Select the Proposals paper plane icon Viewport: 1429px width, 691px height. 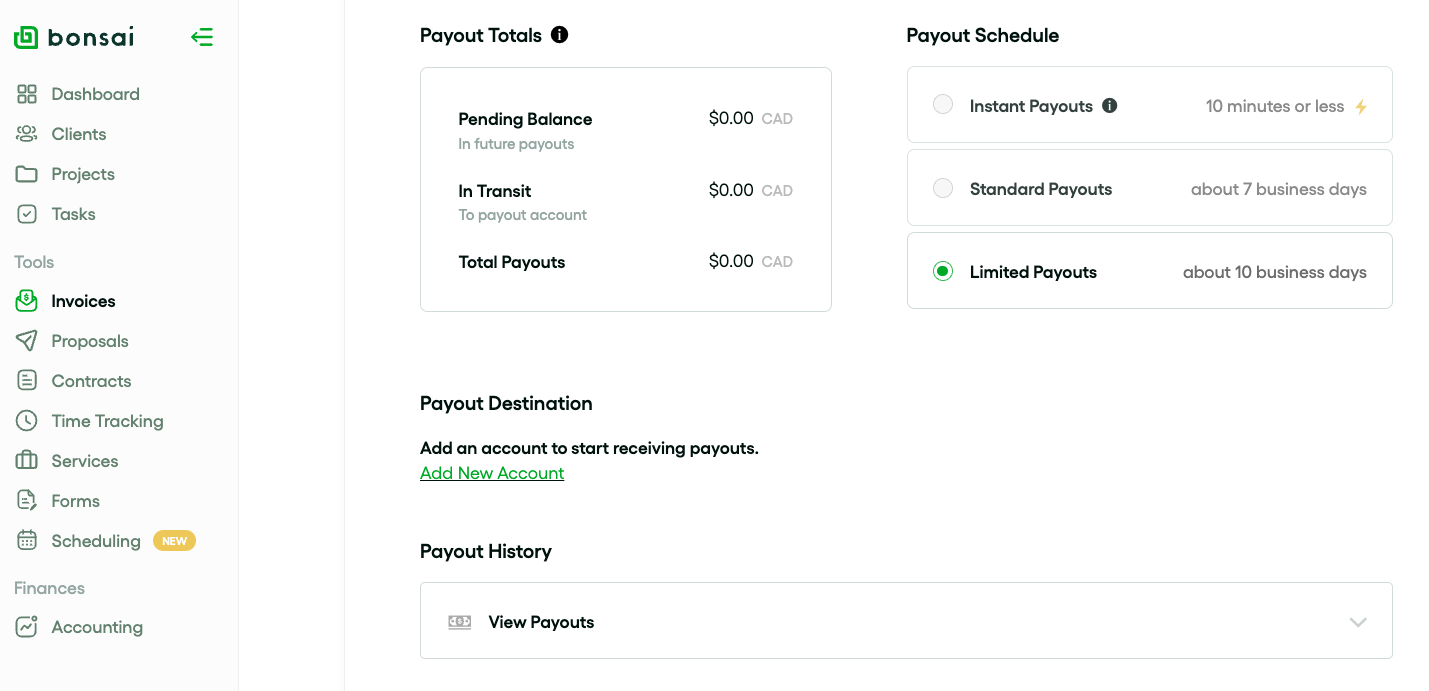27,340
